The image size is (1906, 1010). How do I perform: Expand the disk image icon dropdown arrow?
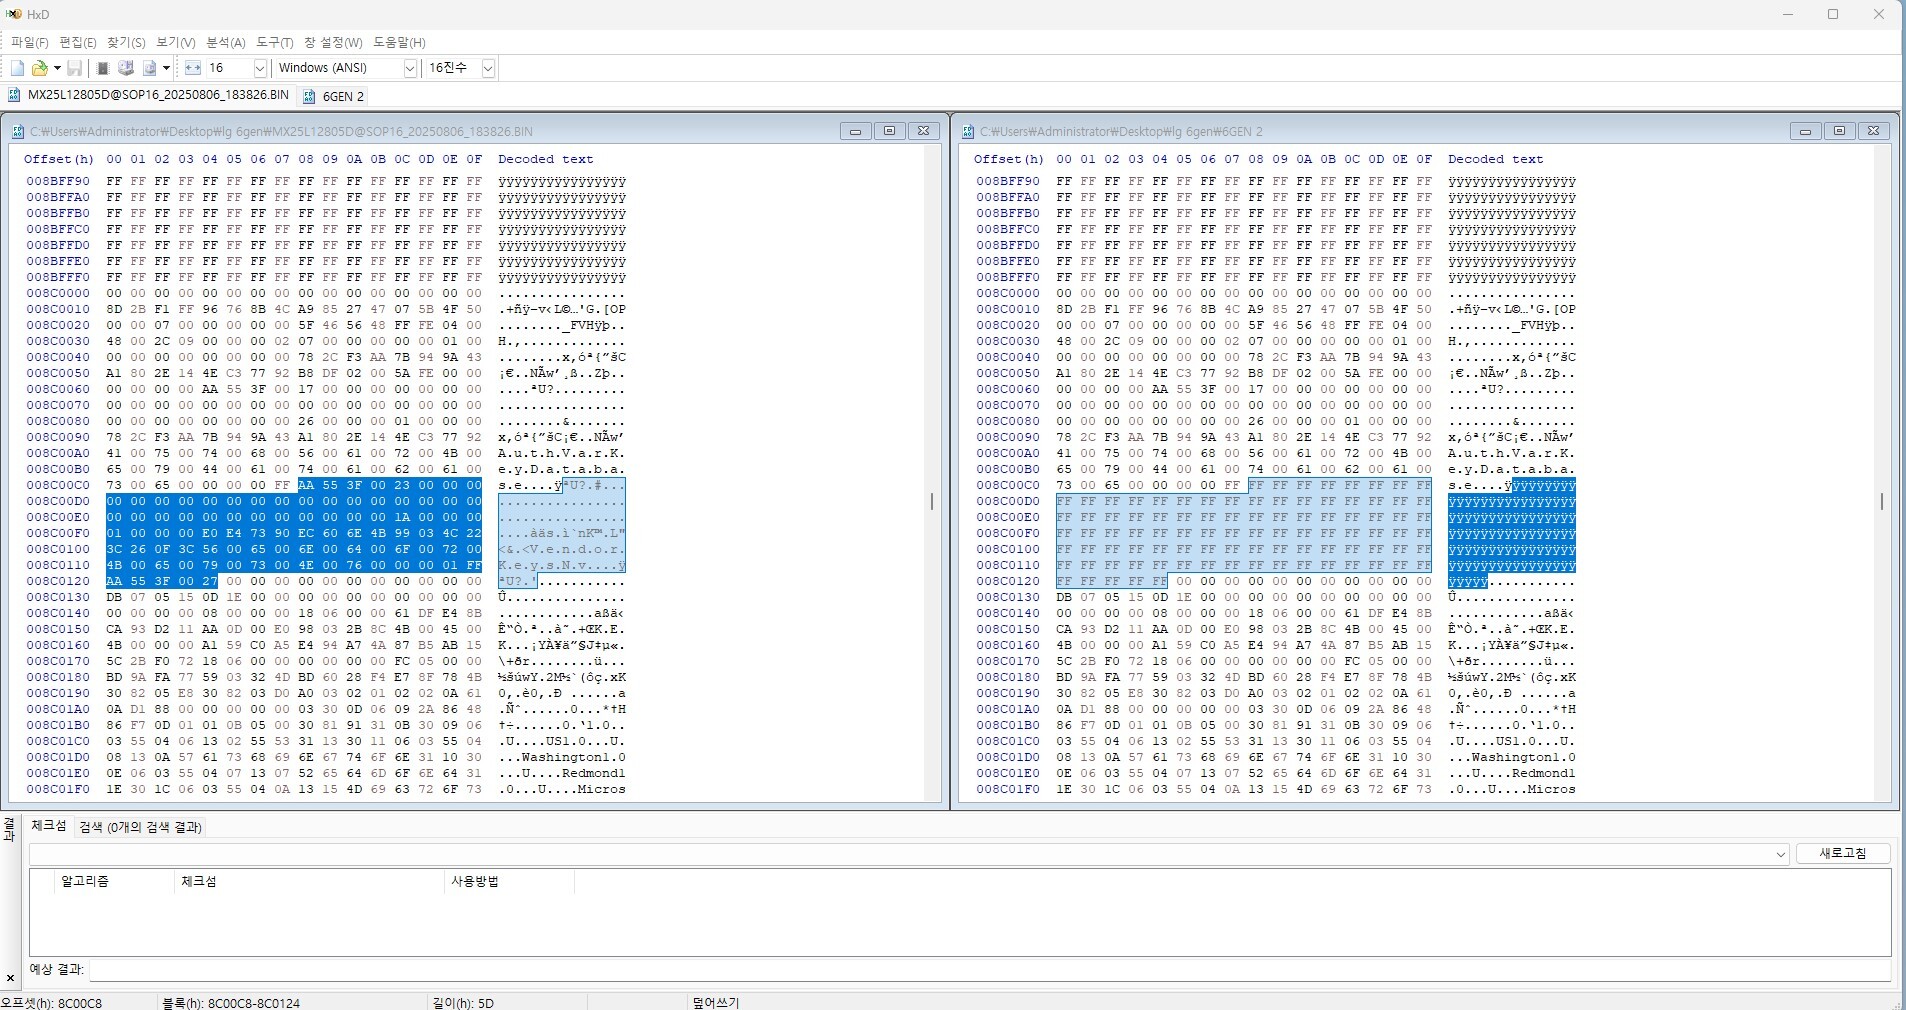[x=166, y=68]
